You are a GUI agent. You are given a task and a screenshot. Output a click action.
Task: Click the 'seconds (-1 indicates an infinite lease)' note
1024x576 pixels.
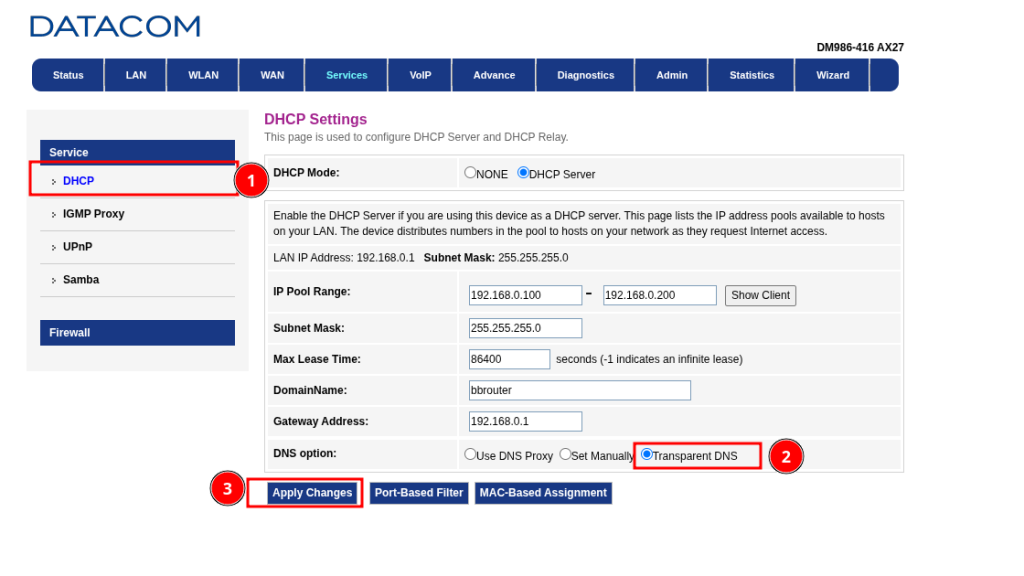click(x=649, y=359)
